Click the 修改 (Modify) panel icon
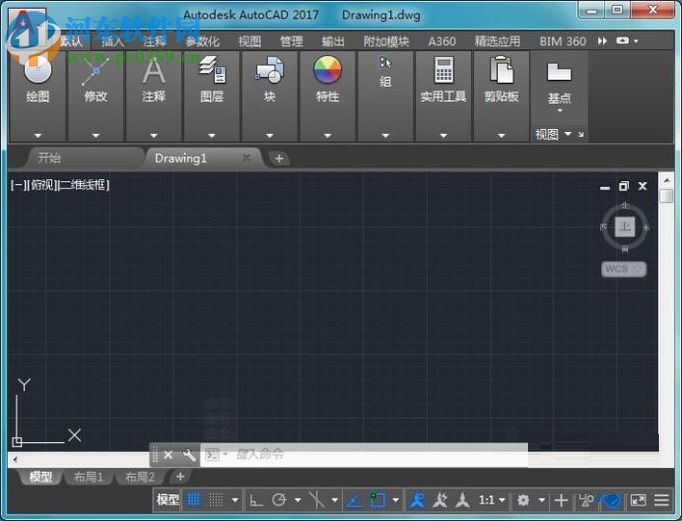 tap(95, 70)
